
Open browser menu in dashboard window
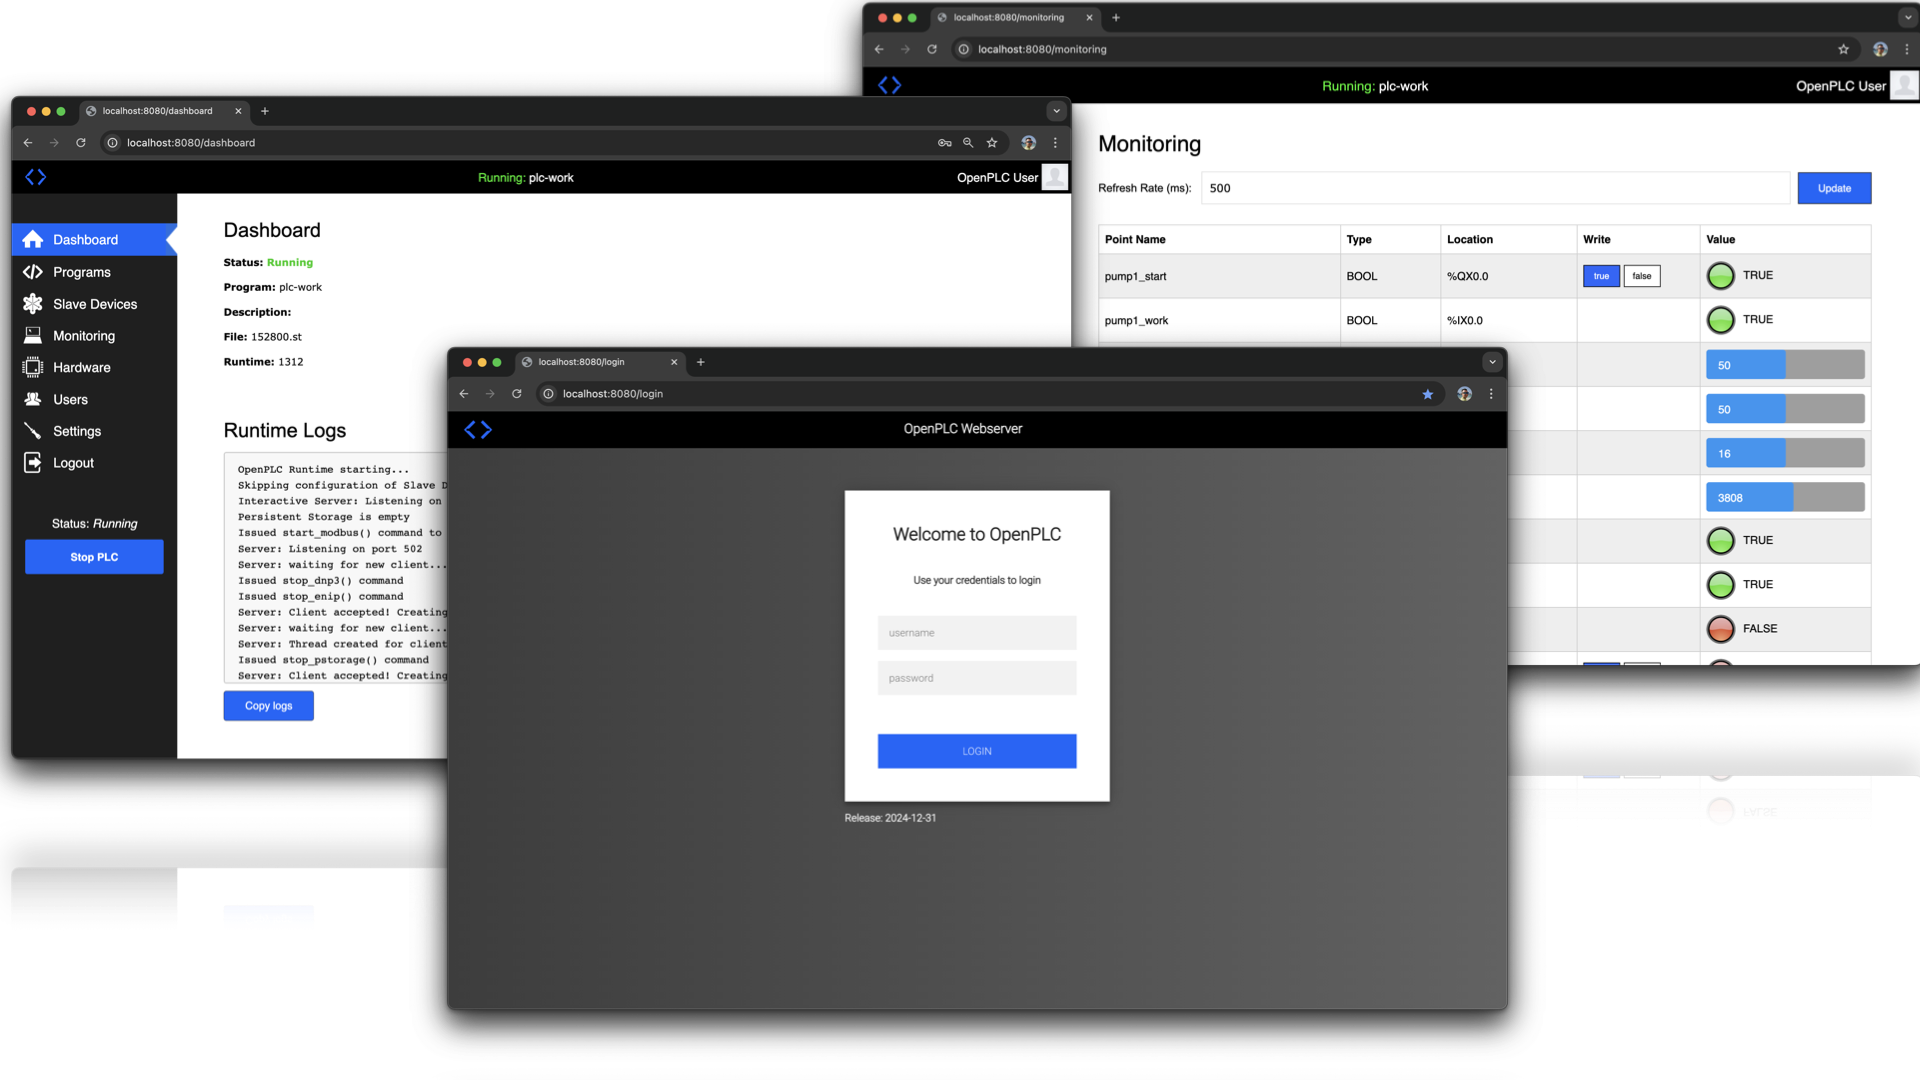(x=1055, y=143)
